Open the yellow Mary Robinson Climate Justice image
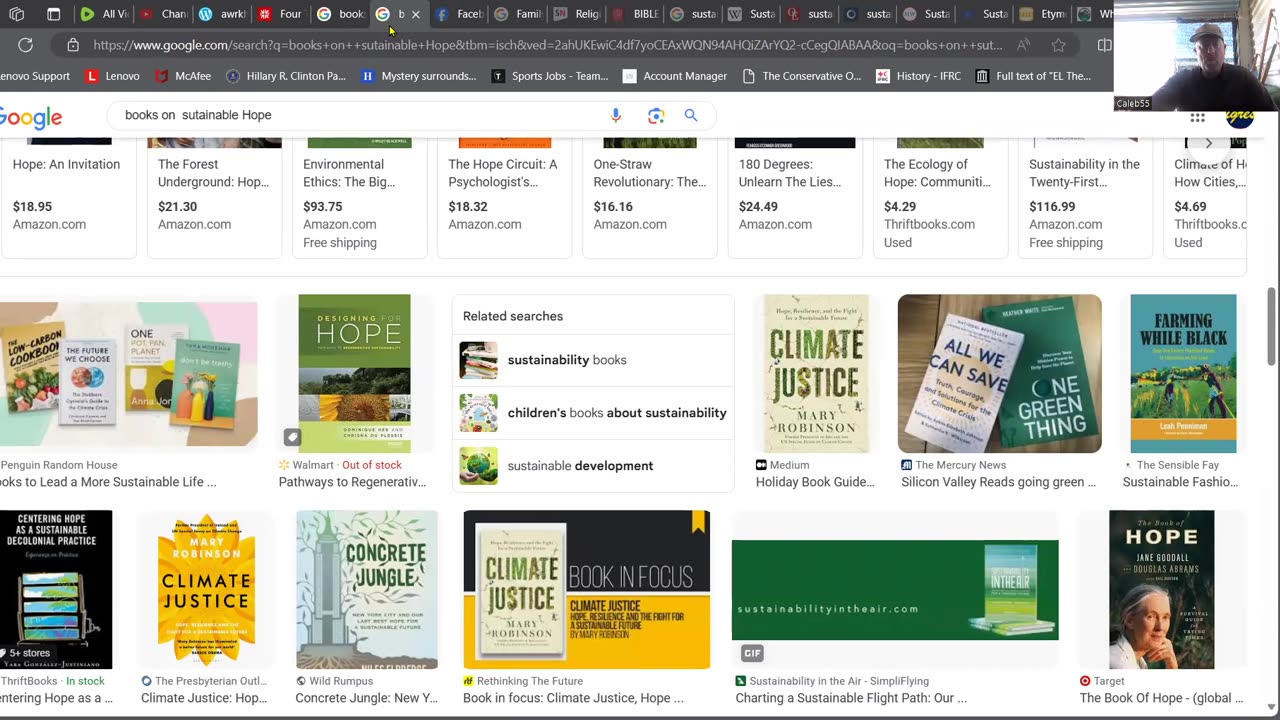 pos(206,589)
